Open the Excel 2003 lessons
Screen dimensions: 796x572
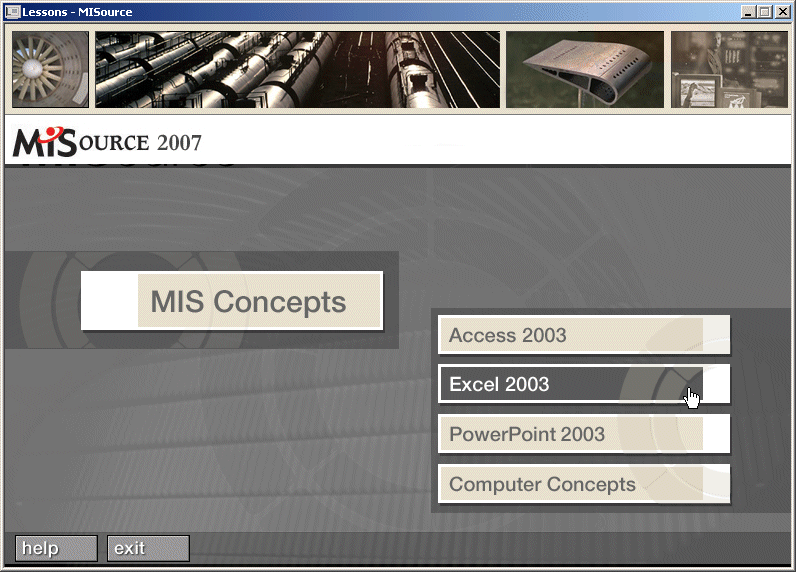[x=584, y=384]
